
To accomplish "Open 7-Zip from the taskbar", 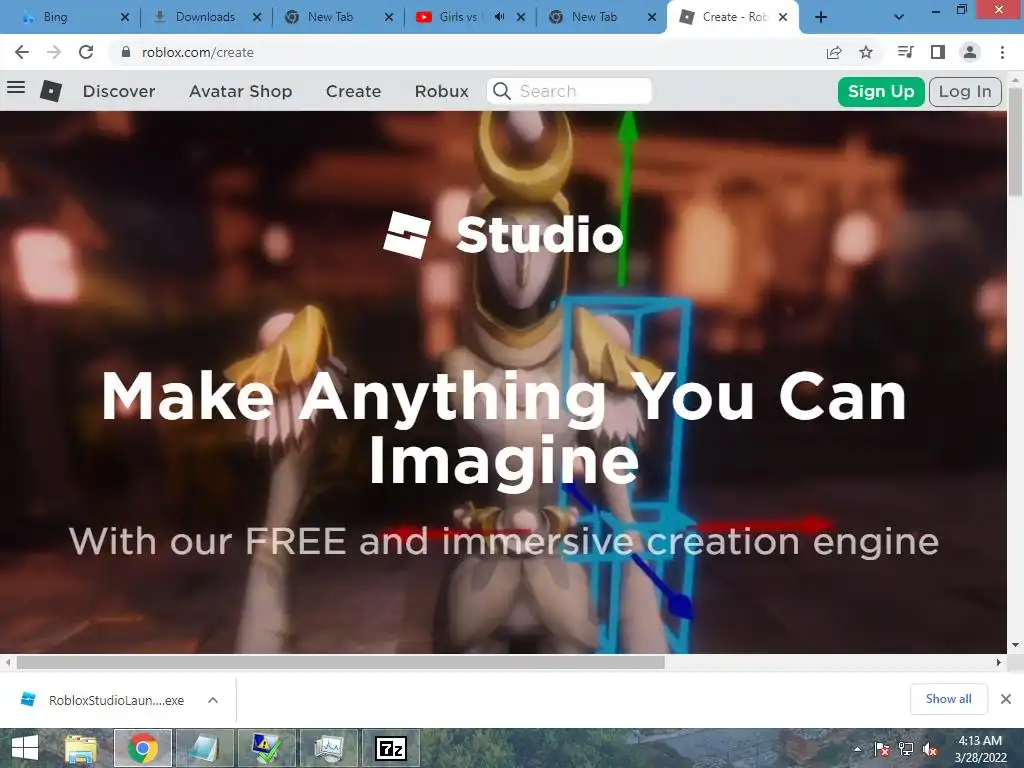I will click(391, 748).
